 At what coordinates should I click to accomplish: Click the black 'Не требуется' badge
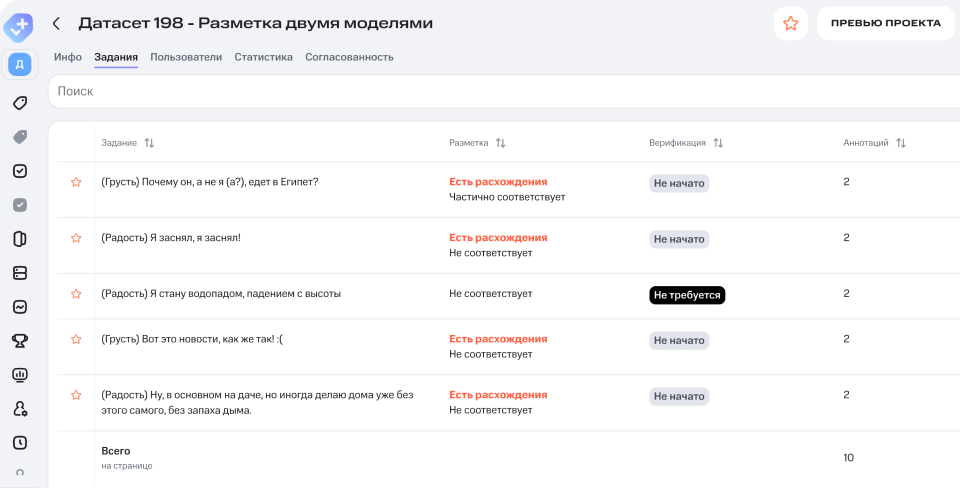tap(687, 295)
